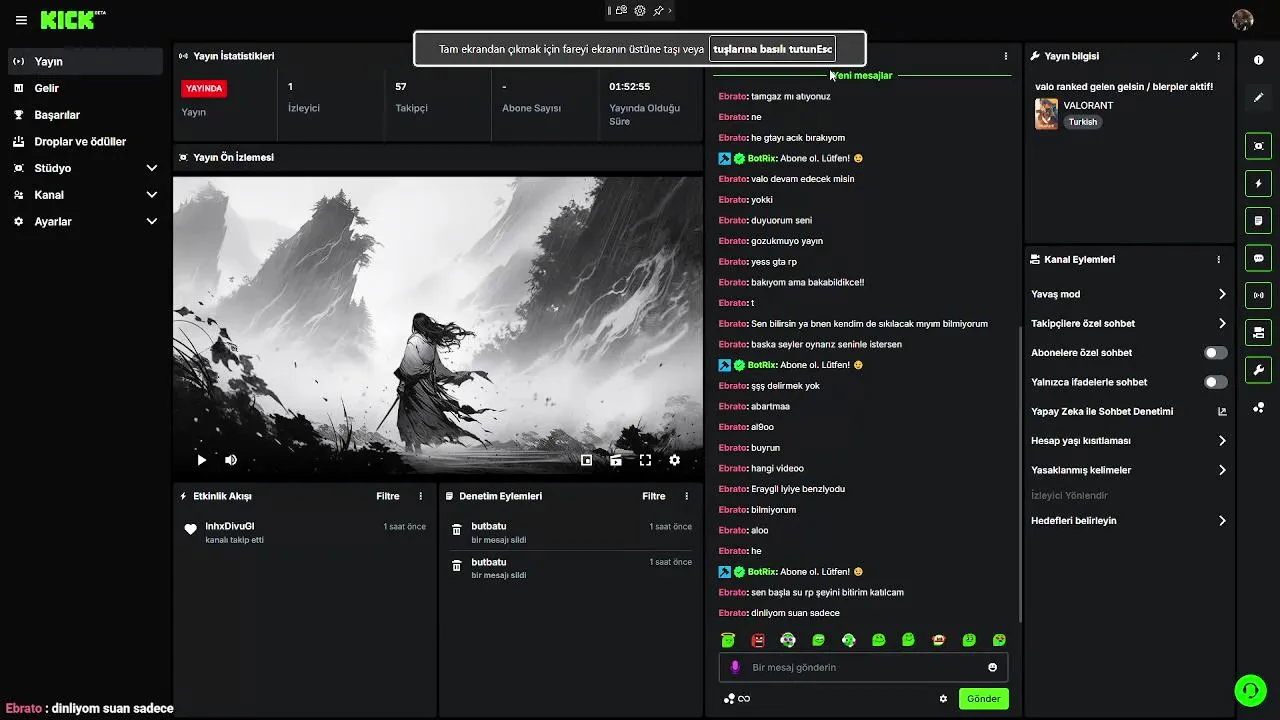Focus the Bir mesaj gönderin input field
The height and width of the screenshot is (720, 1280).
click(x=863, y=667)
